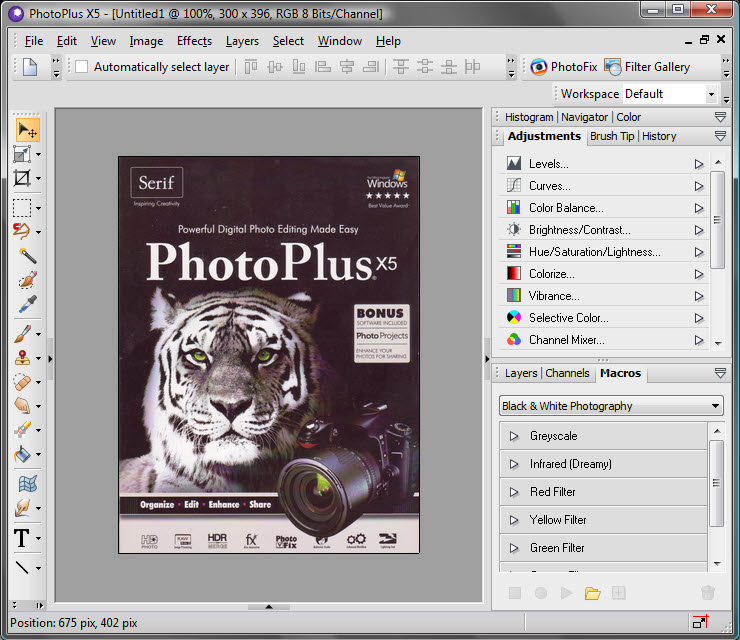Select the Text tool
Image resolution: width=740 pixels, height=640 pixels.
tap(22, 538)
